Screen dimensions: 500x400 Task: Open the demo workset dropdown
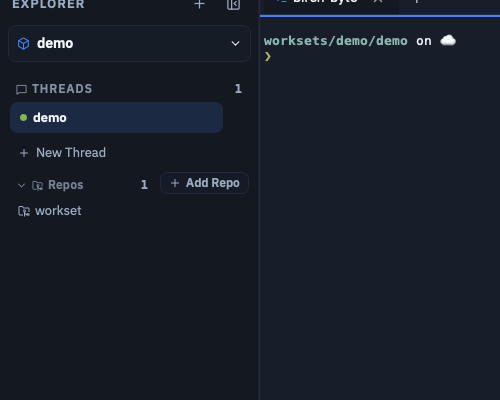click(x=129, y=43)
